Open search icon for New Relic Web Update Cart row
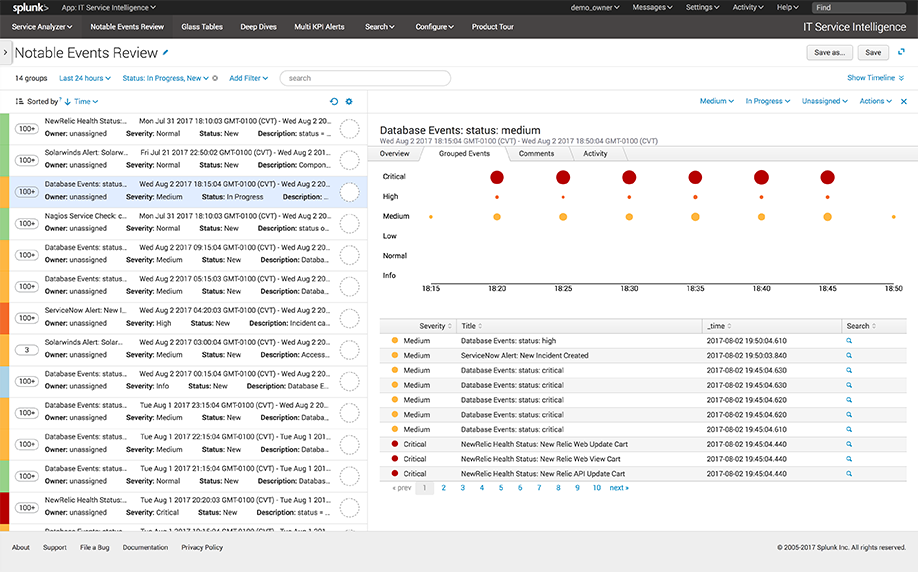This screenshot has height=572, width=918. tap(849, 444)
